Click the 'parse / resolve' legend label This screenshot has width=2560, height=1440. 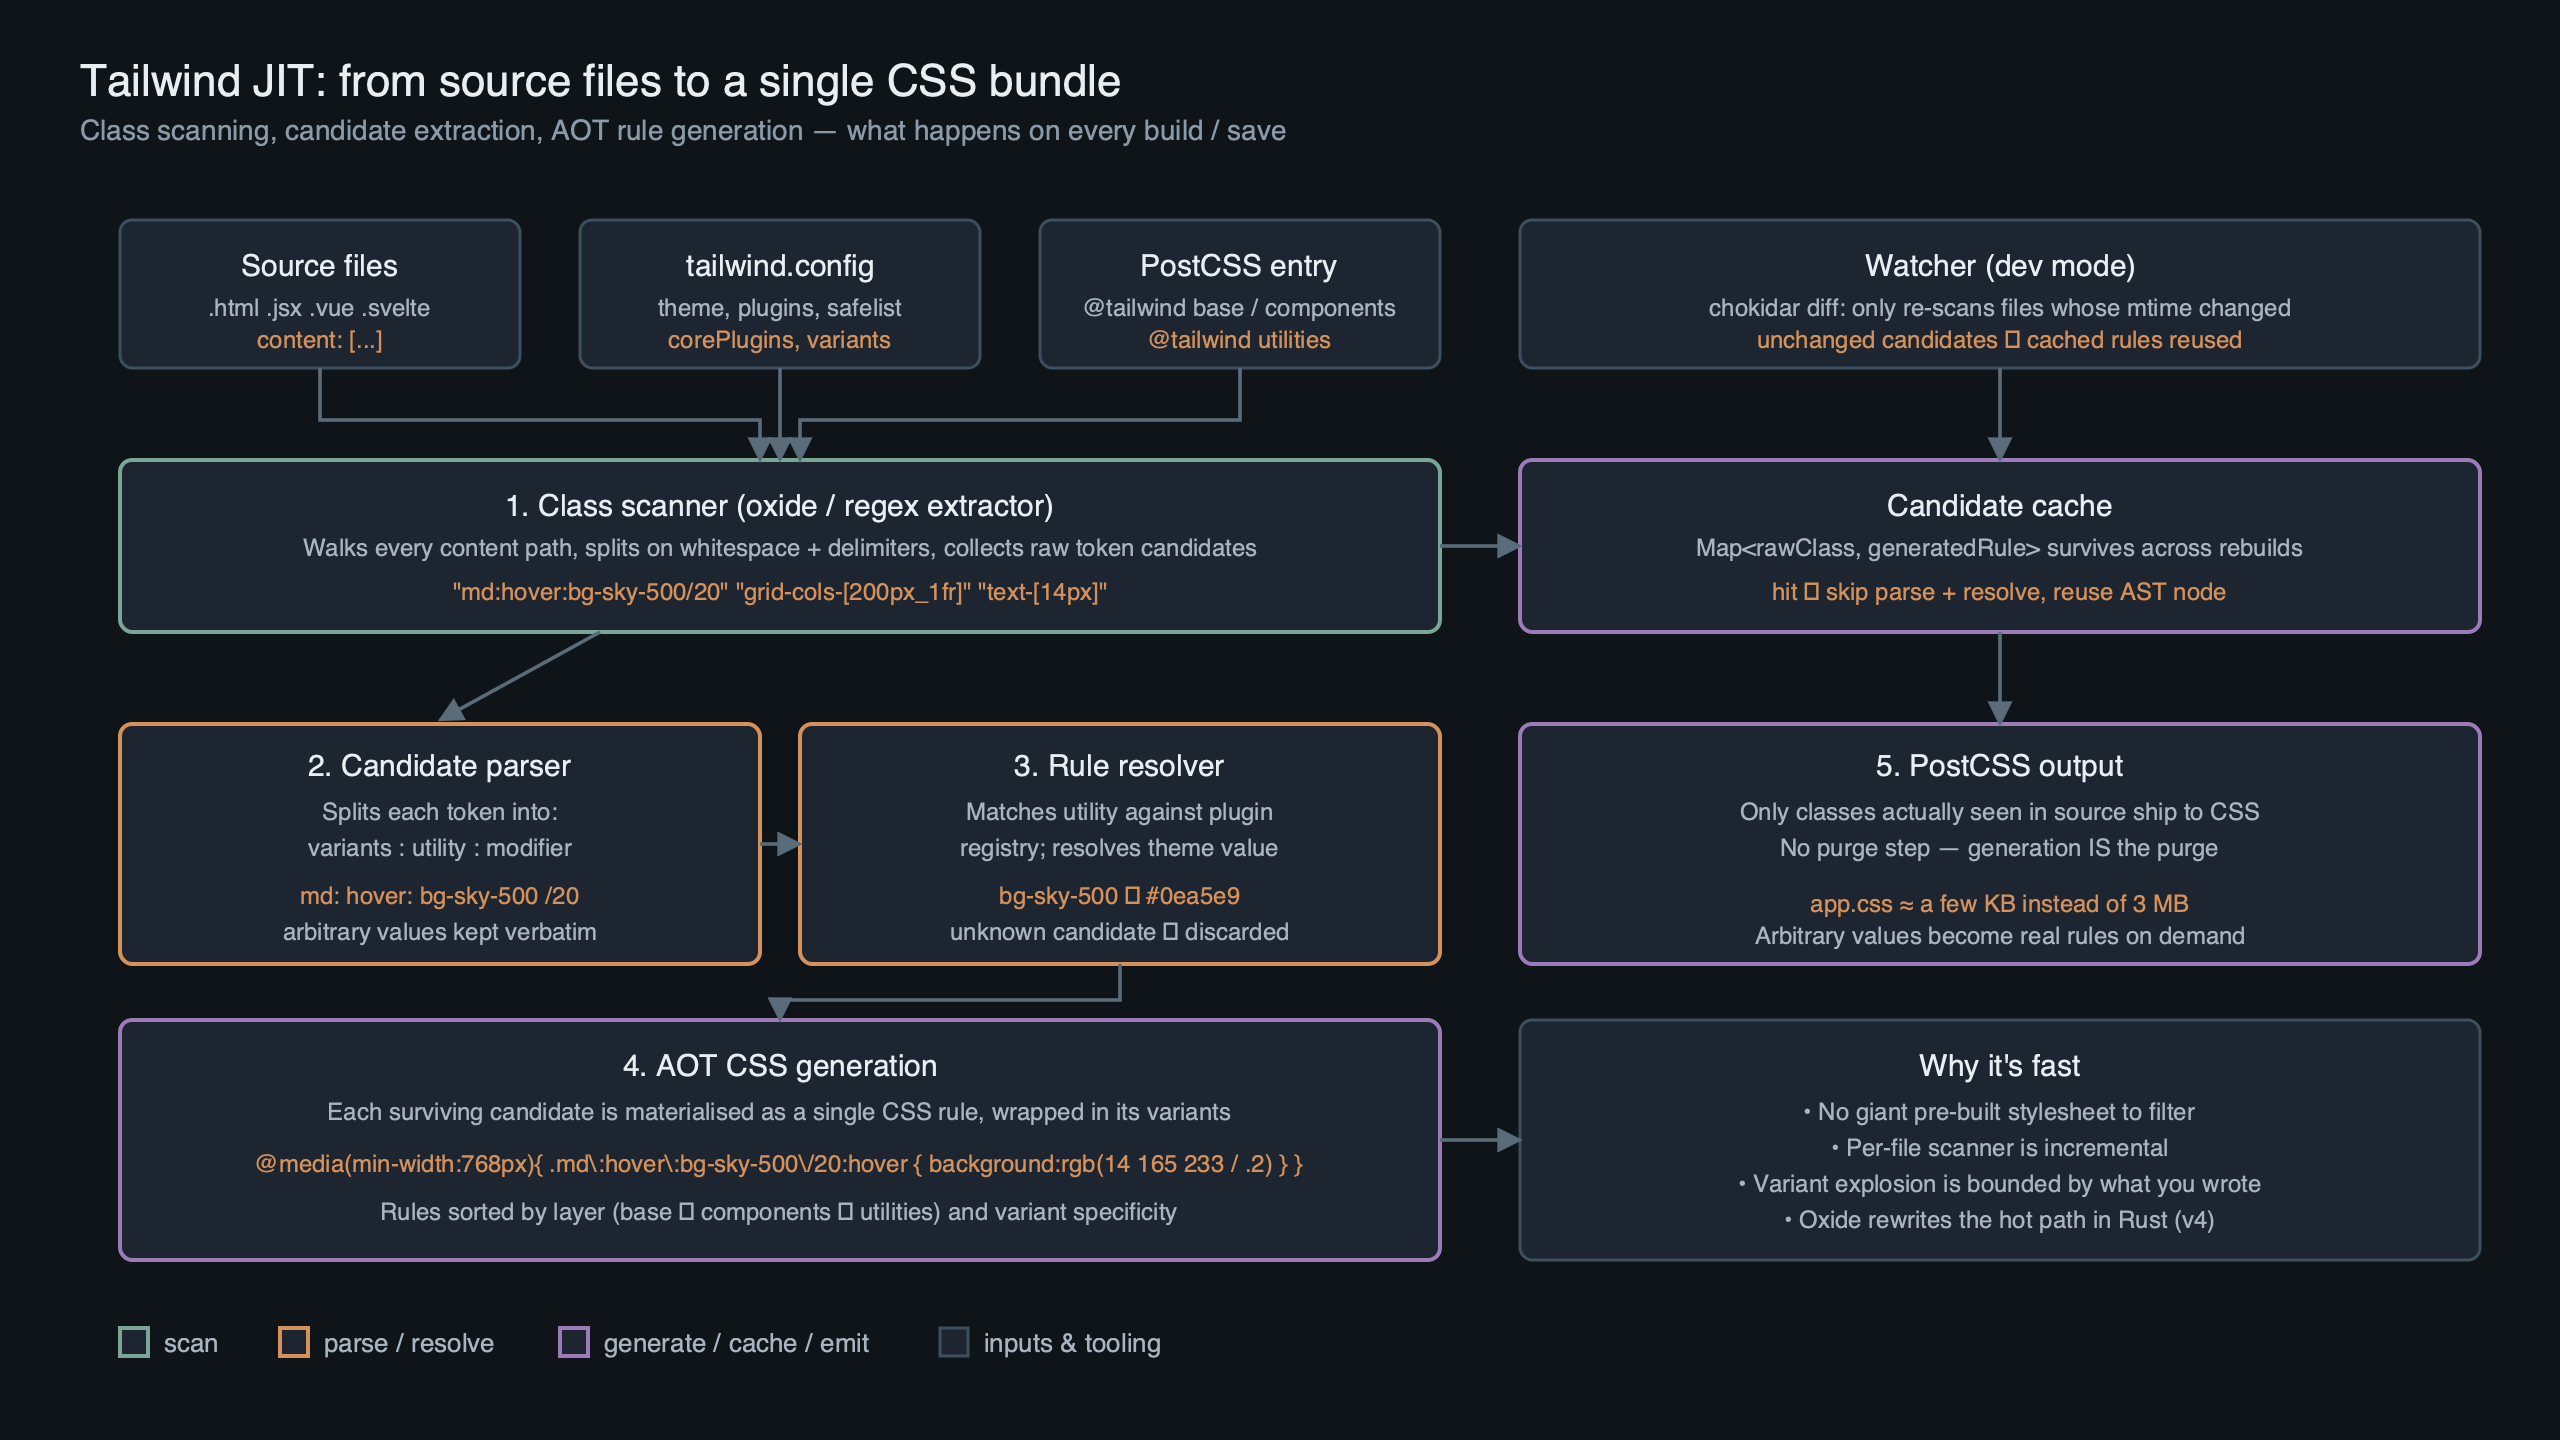click(408, 1343)
